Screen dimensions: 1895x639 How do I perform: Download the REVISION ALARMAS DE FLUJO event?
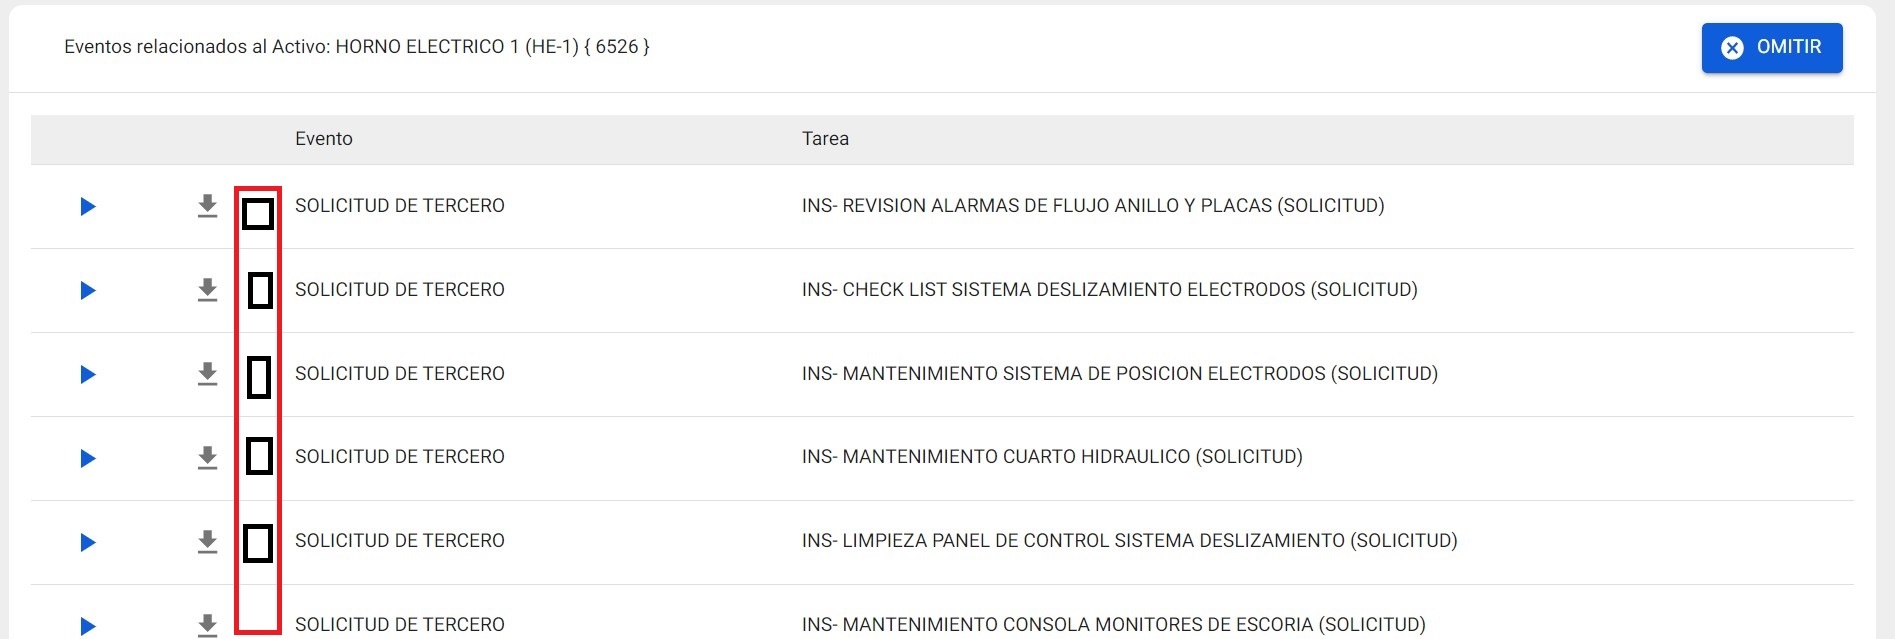(x=207, y=206)
